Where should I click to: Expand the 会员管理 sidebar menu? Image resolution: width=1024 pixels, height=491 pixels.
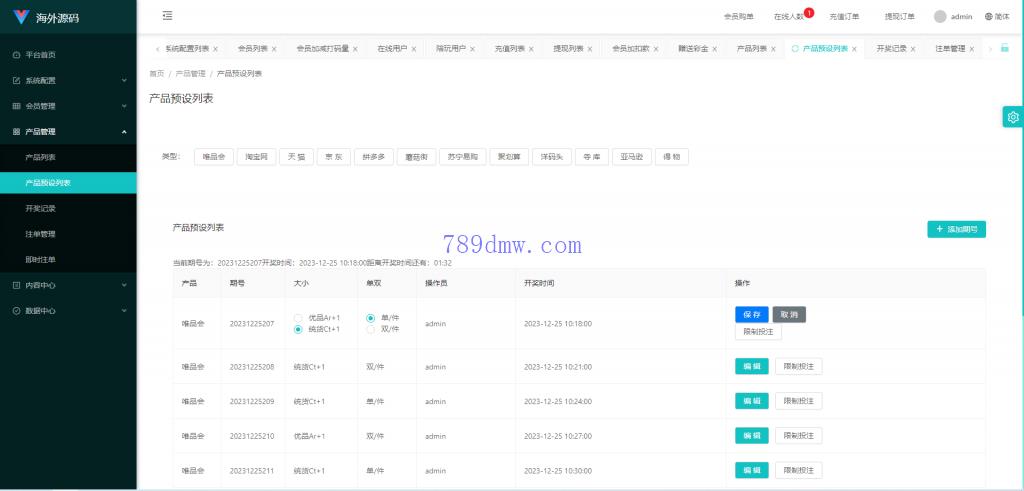[x=68, y=106]
